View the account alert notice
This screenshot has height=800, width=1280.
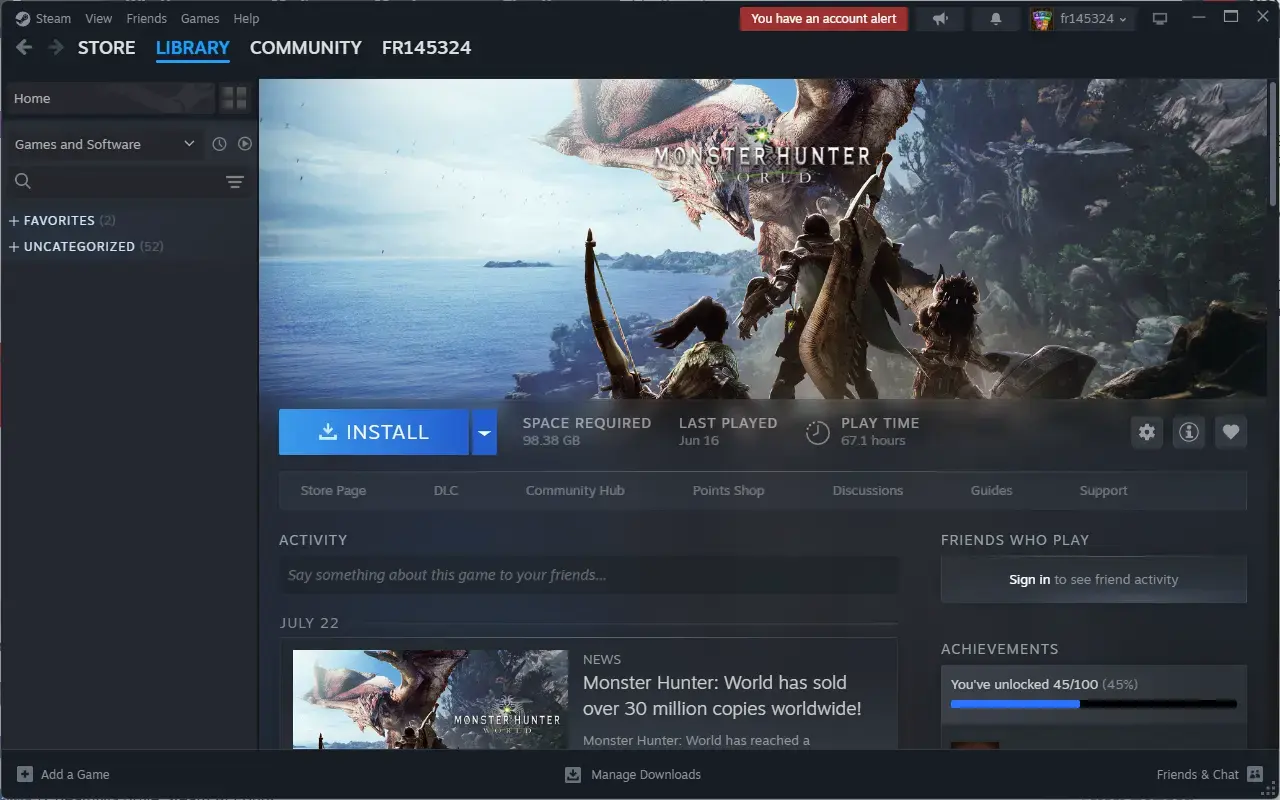[824, 19]
